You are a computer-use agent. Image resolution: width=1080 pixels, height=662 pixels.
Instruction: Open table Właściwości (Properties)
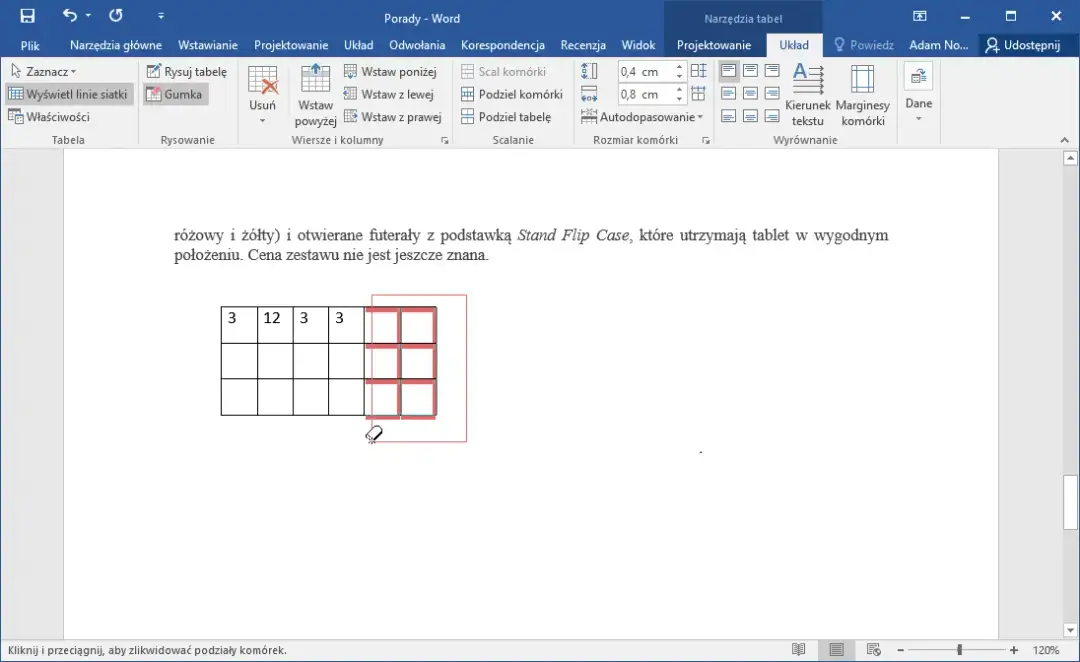[57, 116]
